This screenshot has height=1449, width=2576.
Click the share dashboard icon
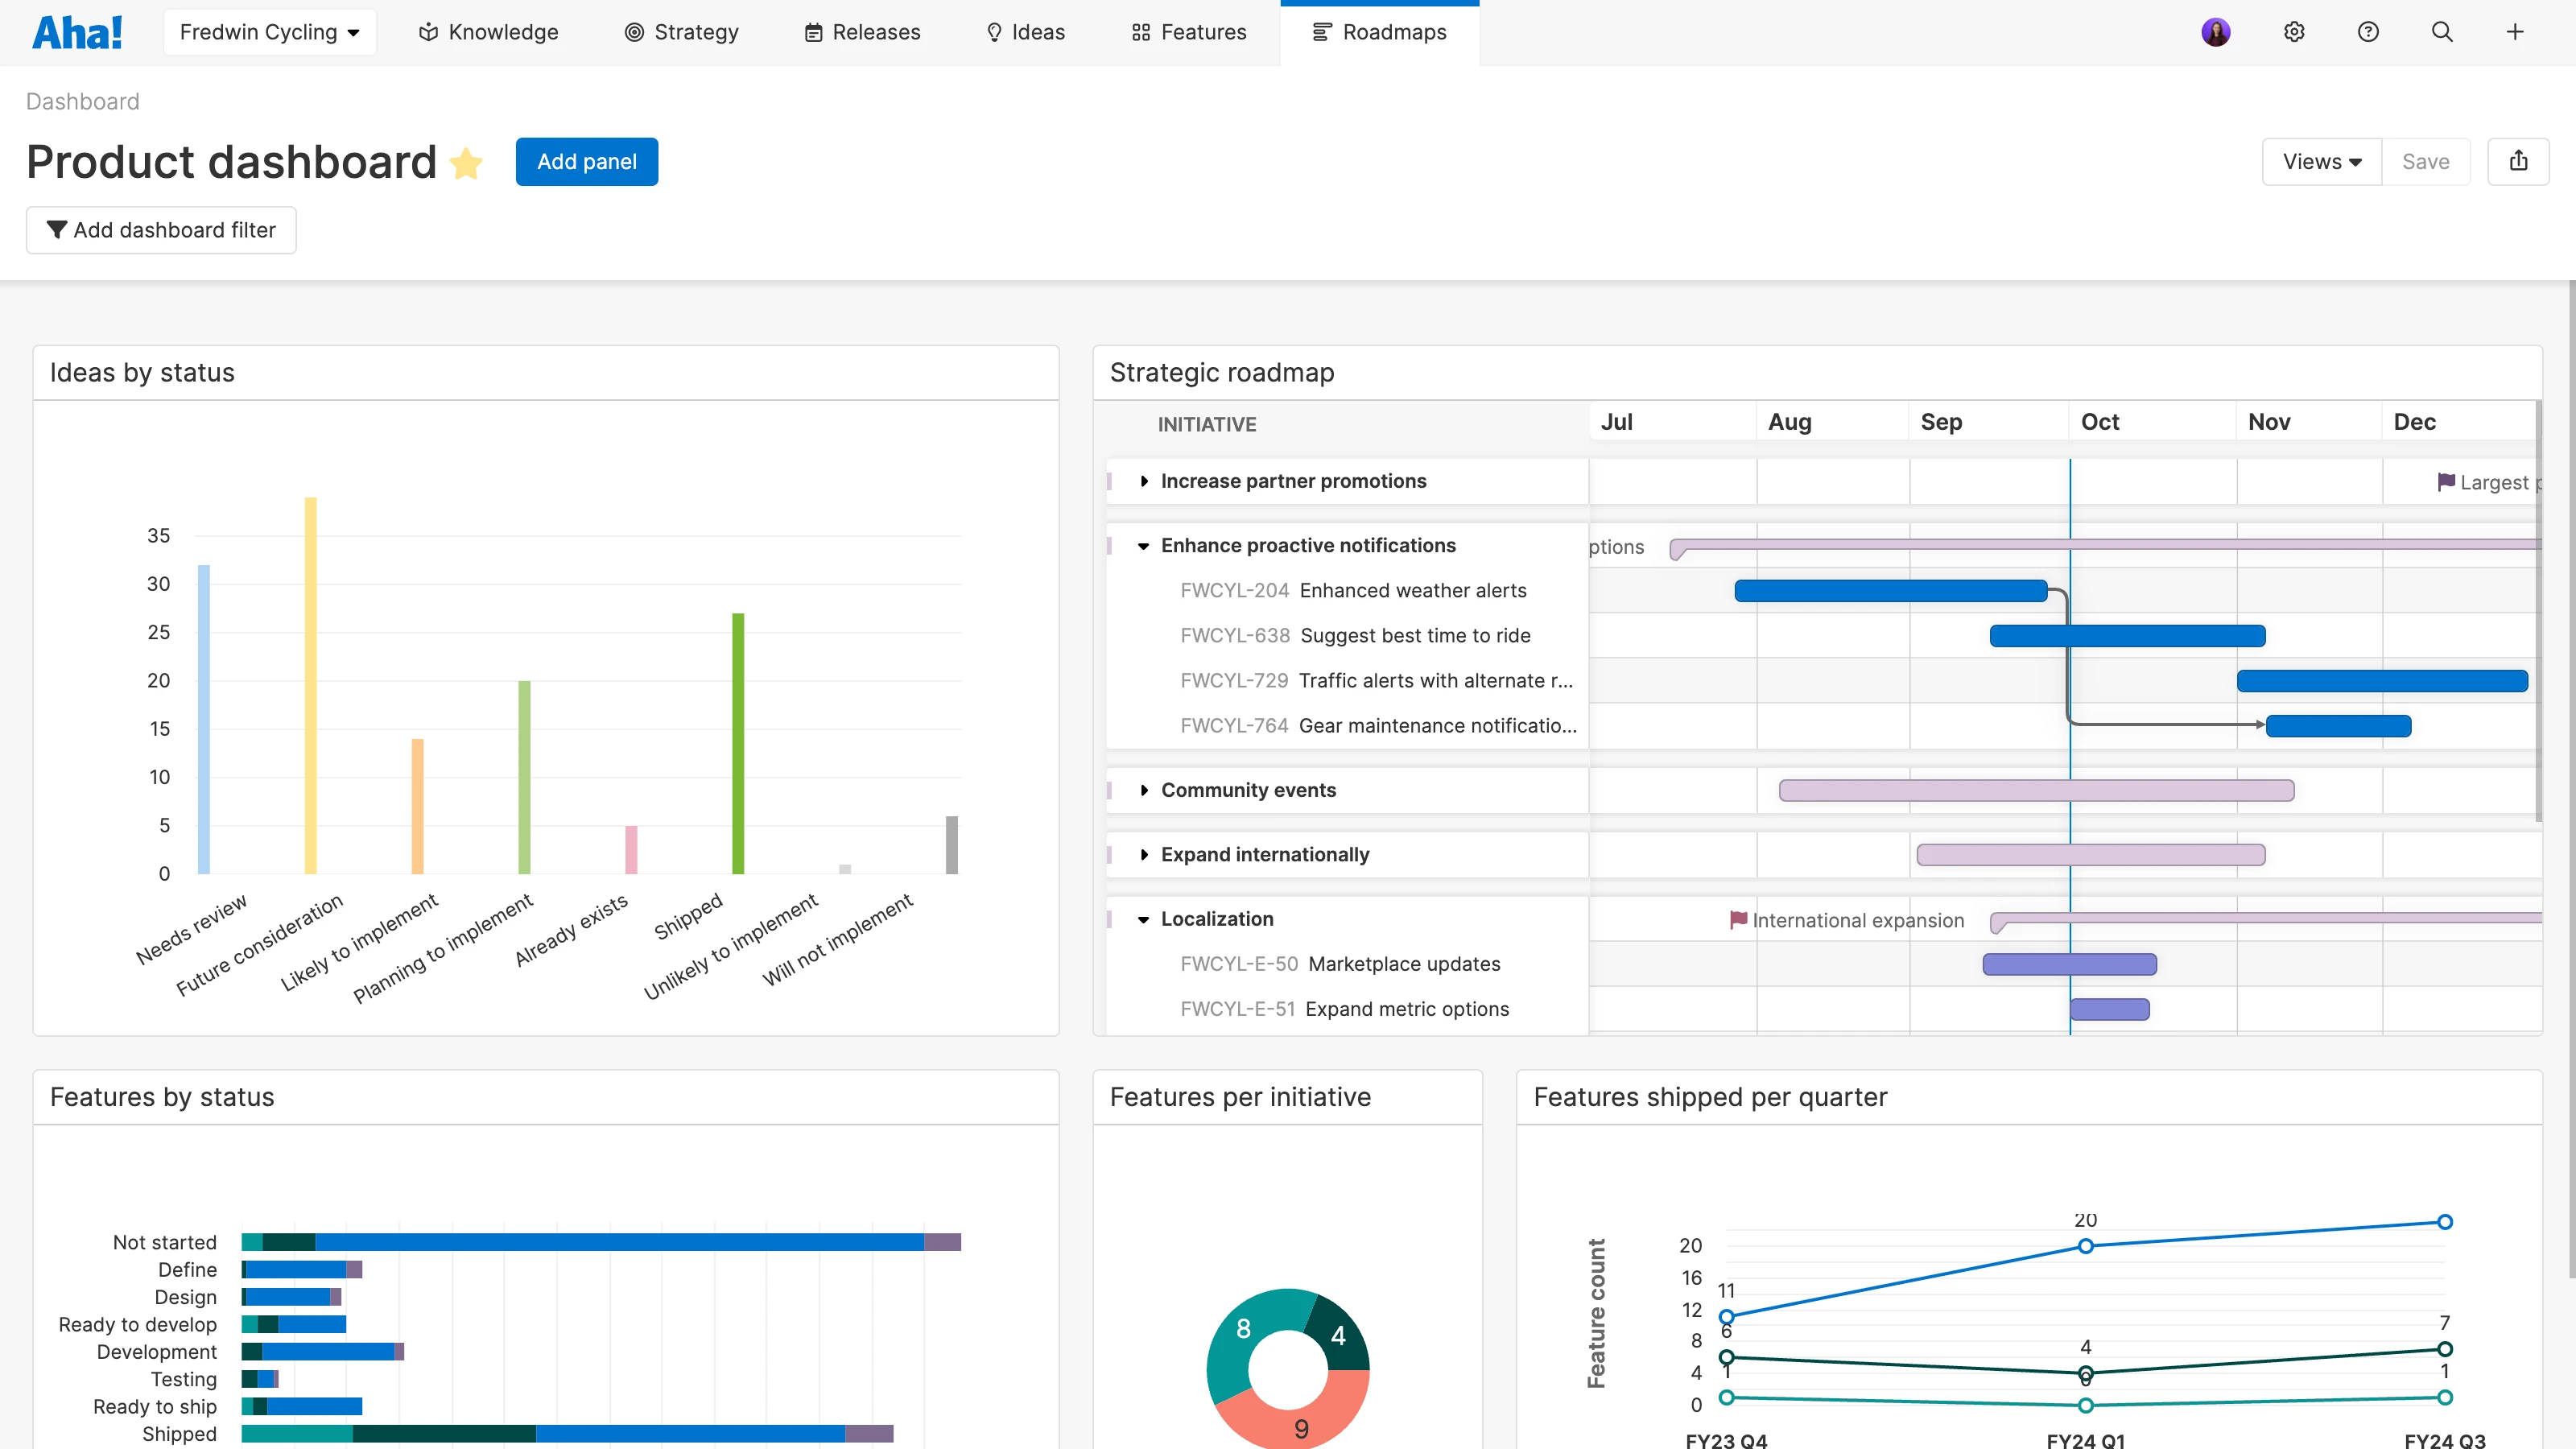2518,161
